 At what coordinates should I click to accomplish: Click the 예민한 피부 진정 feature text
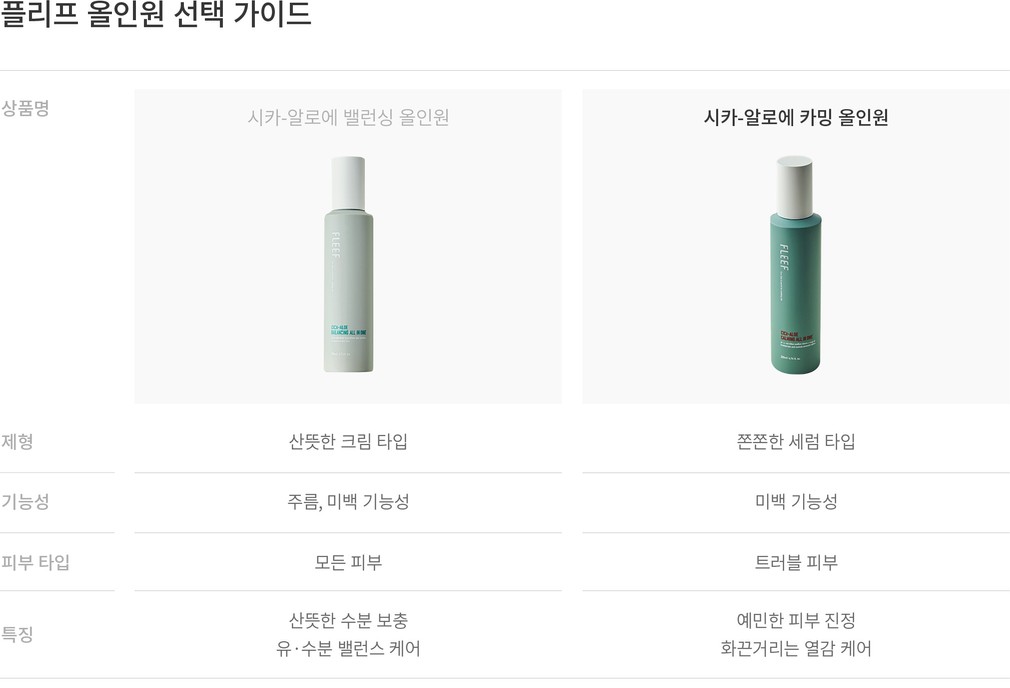pos(796,620)
